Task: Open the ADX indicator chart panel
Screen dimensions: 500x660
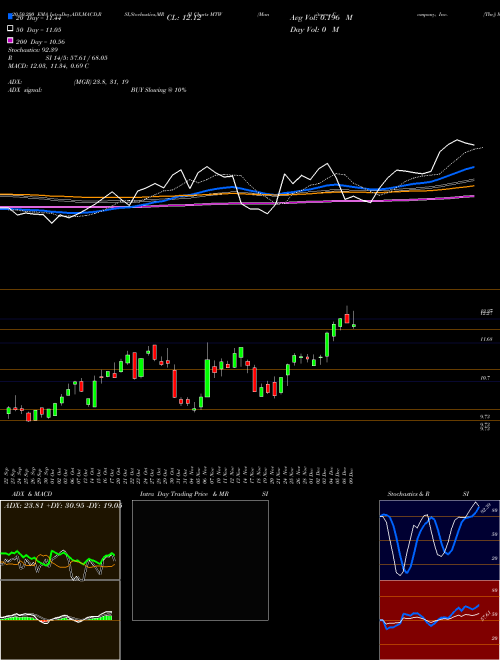Action: tap(60, 540)
